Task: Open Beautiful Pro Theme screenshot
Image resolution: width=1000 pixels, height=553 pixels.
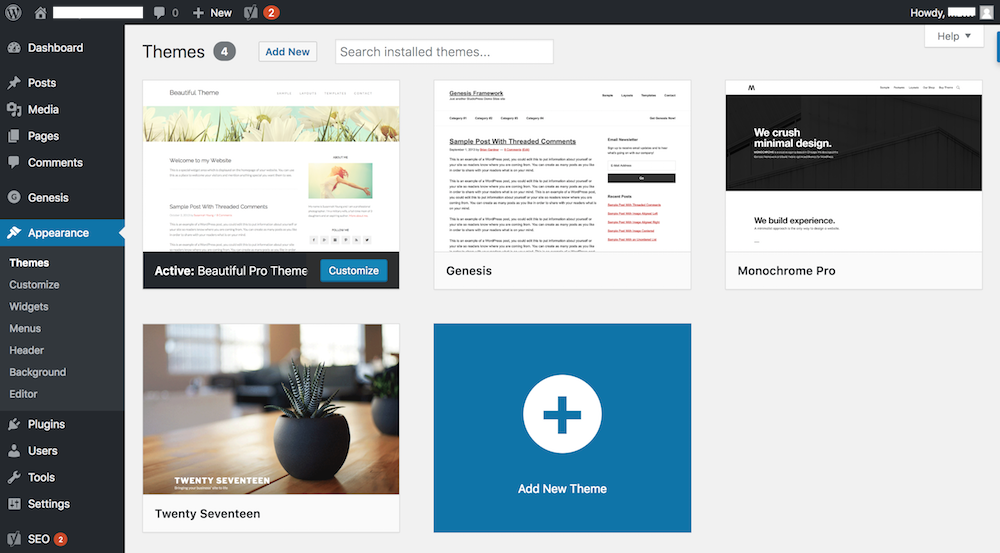Action: (x=271, y=166)
